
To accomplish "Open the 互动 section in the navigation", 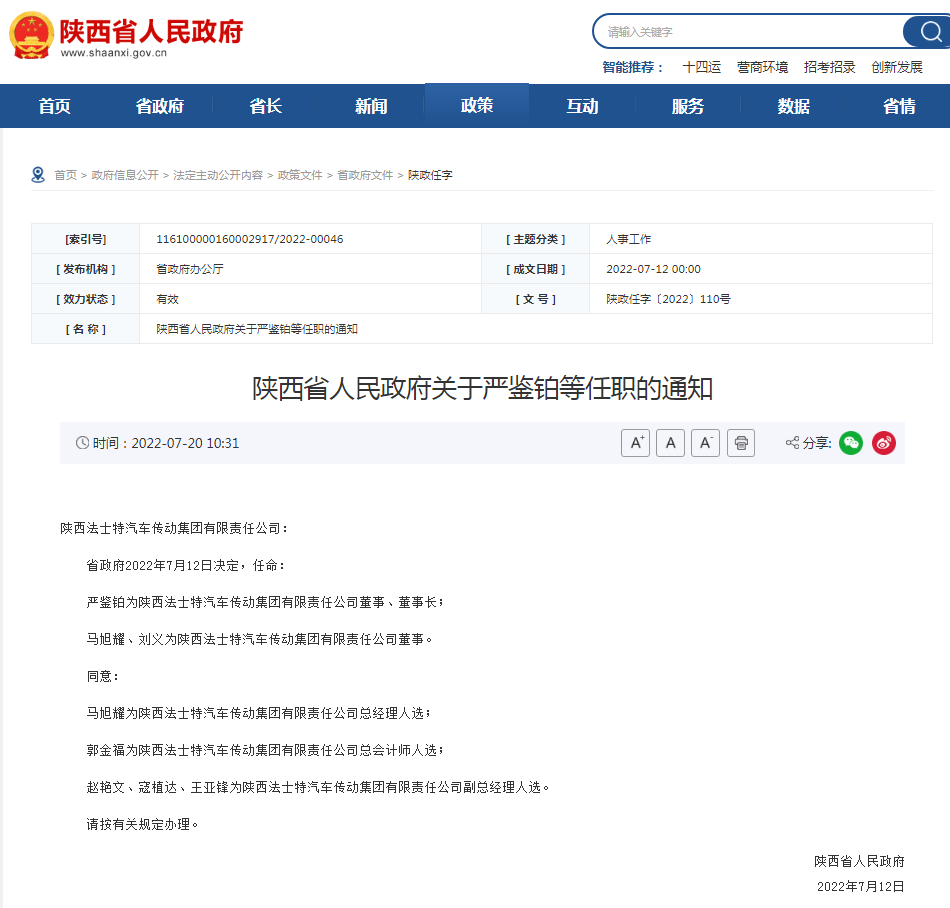I will [582, 105].
